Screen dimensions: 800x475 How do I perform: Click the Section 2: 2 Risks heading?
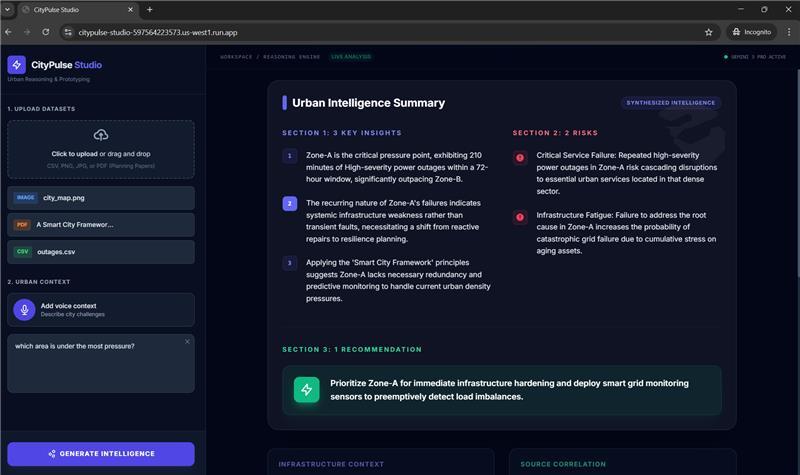point(555,133)
